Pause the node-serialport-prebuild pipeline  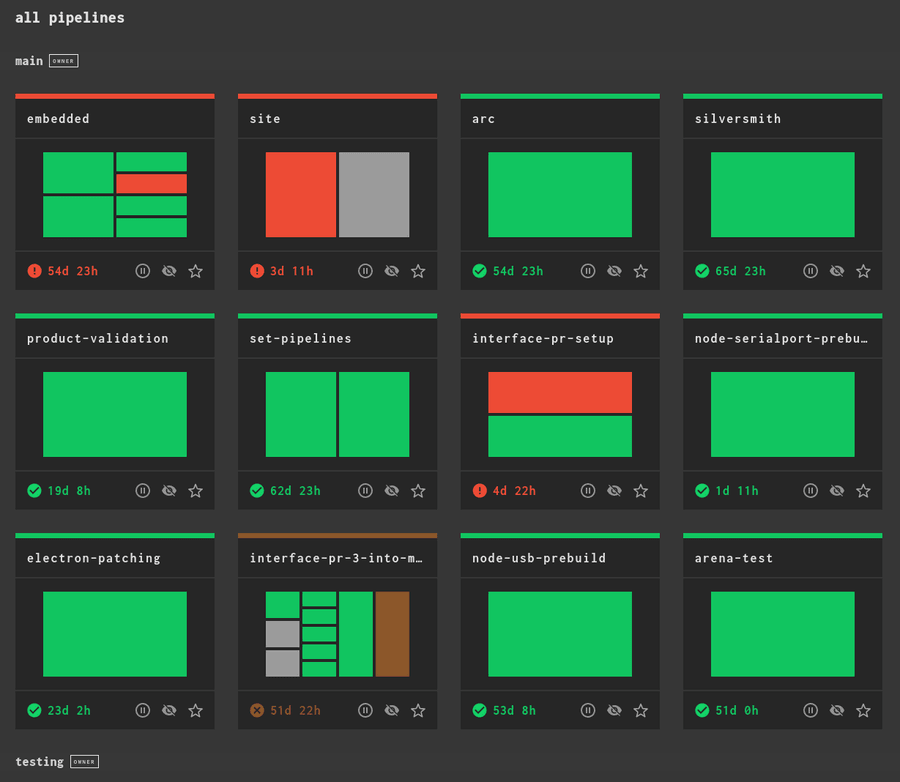point(810,490)
